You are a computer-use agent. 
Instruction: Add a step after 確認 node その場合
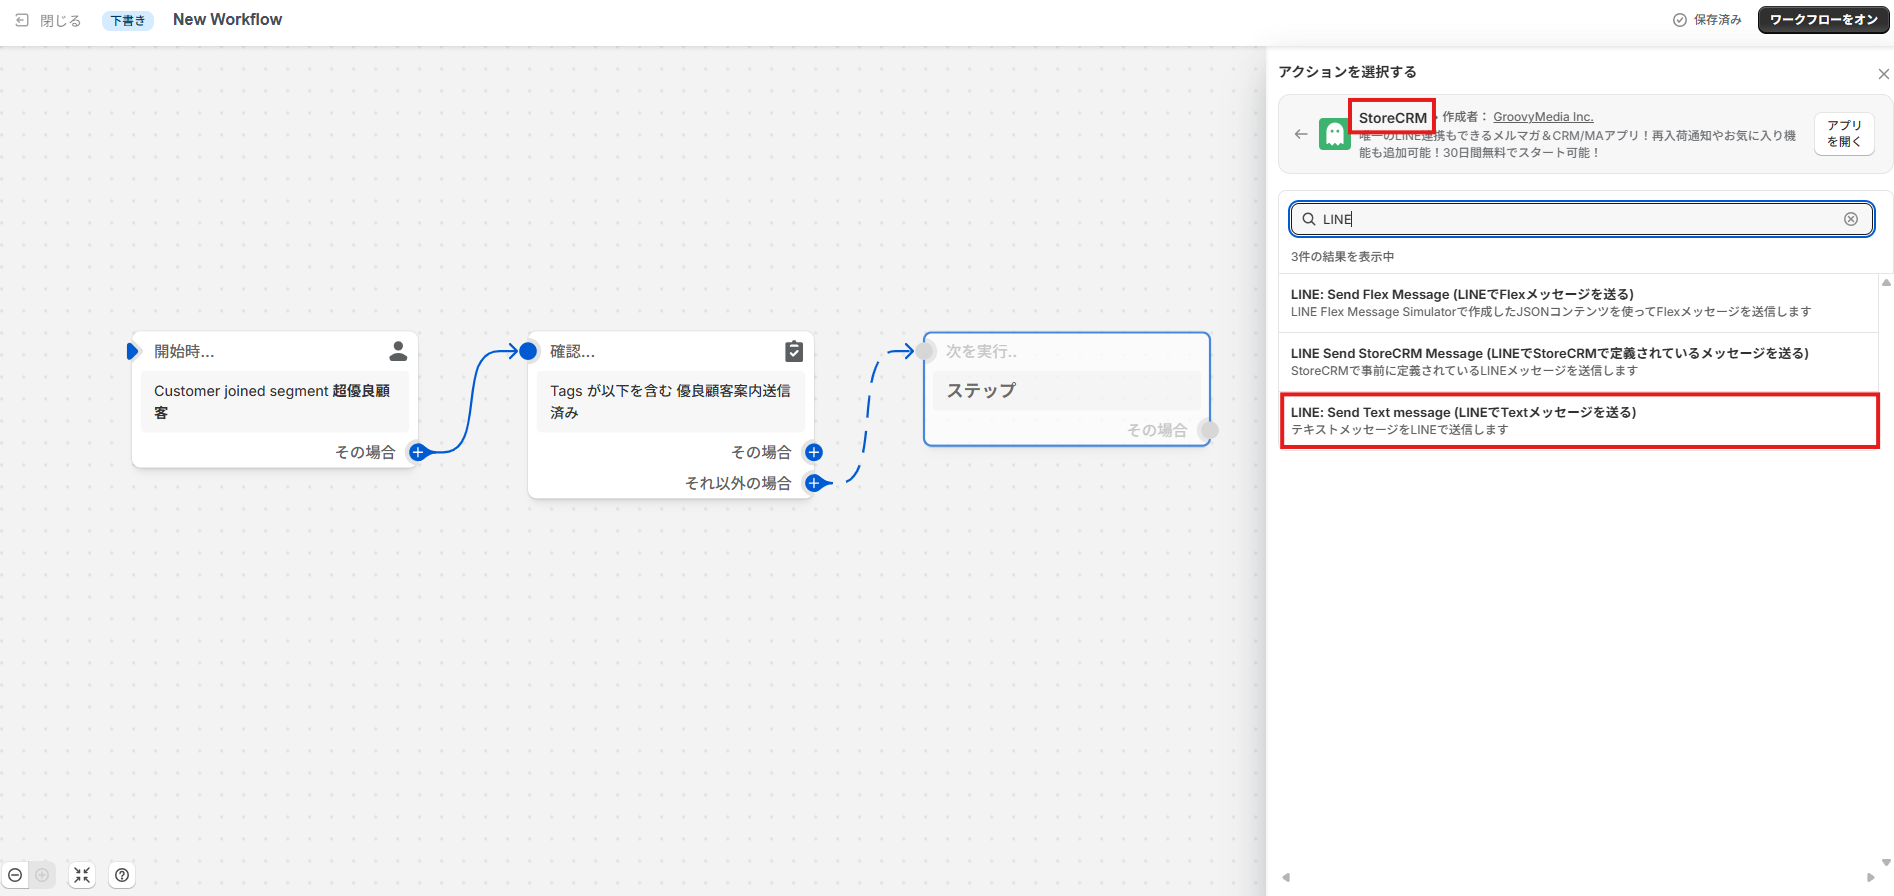[x=814, y=452]
